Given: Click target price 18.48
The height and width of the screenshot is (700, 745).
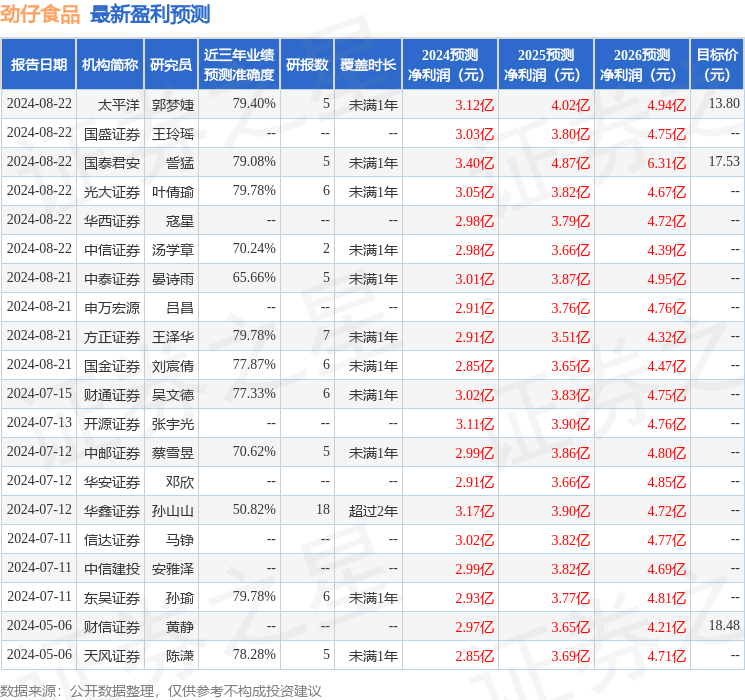Looking at the screenshot, I should point(724,624).
